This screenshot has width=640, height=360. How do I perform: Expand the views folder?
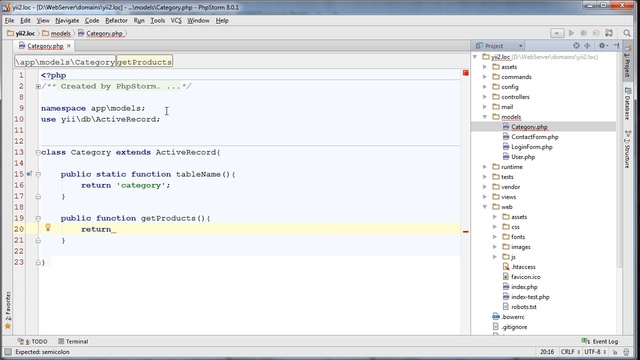pos(485,197)
